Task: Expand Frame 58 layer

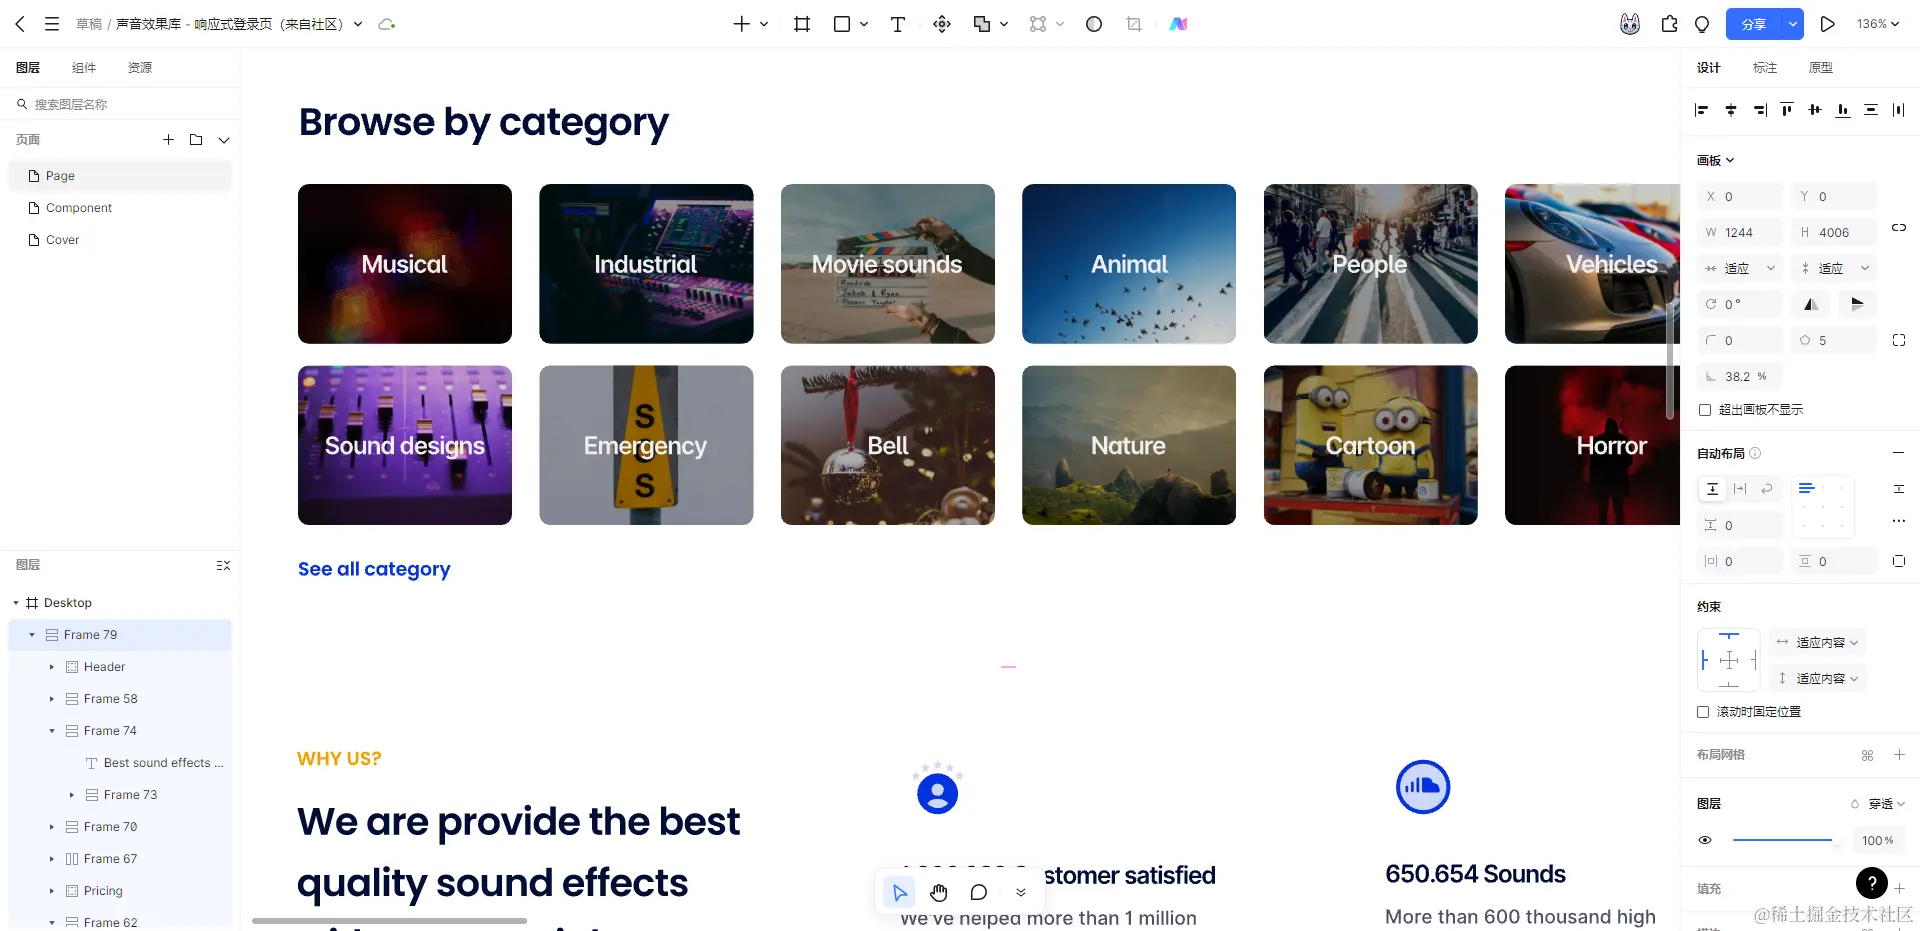Action: [52, 699]
